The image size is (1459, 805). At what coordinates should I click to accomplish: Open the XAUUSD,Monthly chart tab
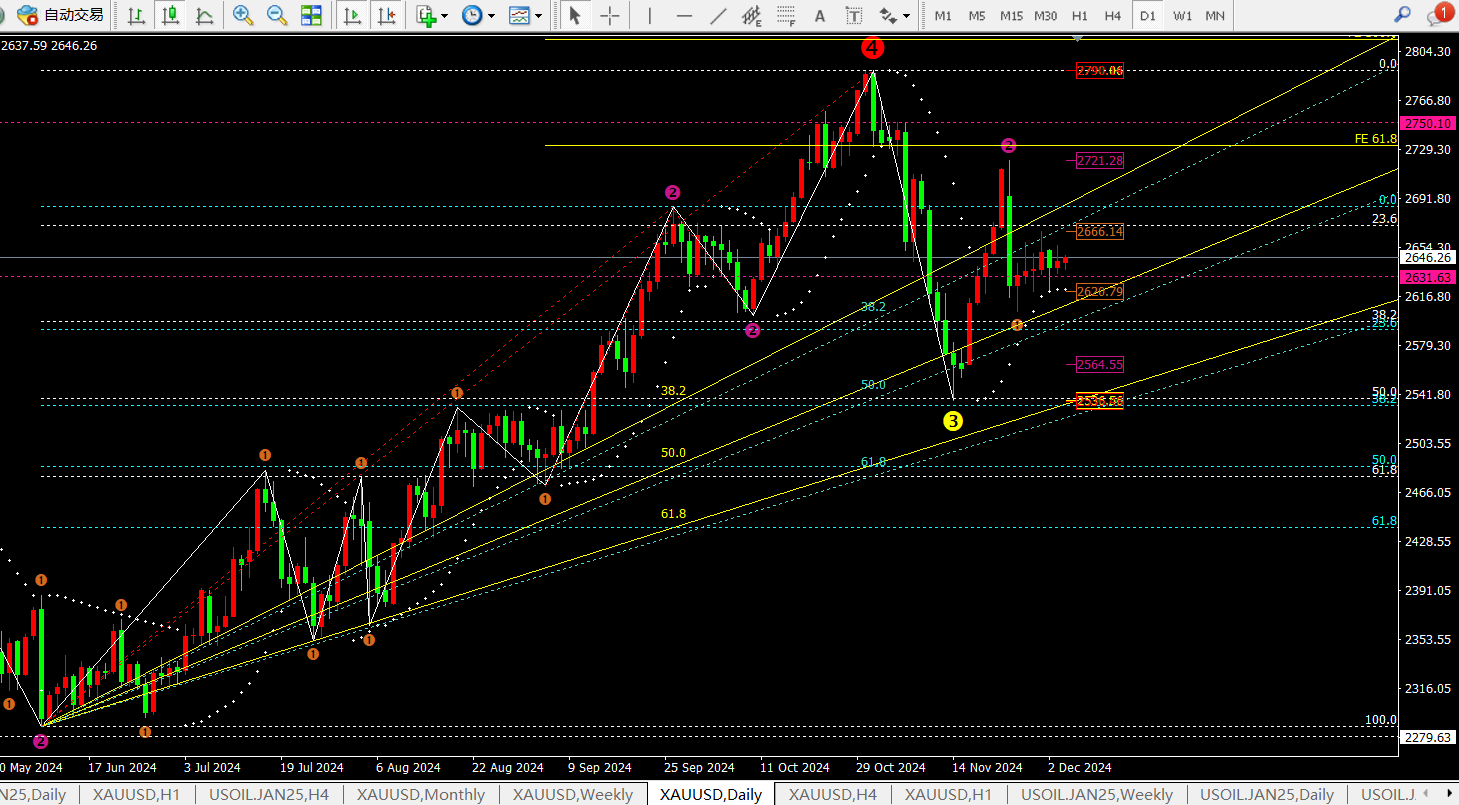[x=421, y=794]
